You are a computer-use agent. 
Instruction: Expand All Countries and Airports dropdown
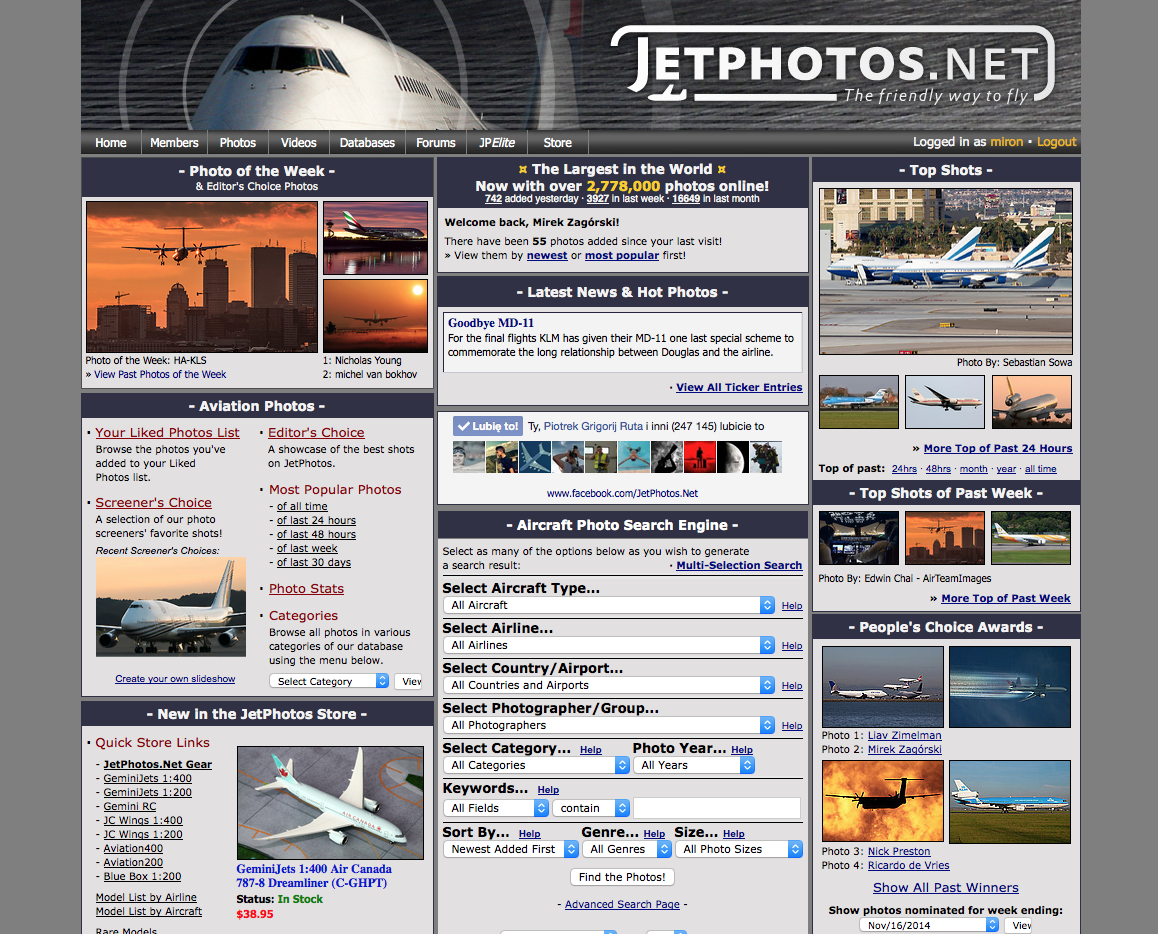[x=609, y=685]
